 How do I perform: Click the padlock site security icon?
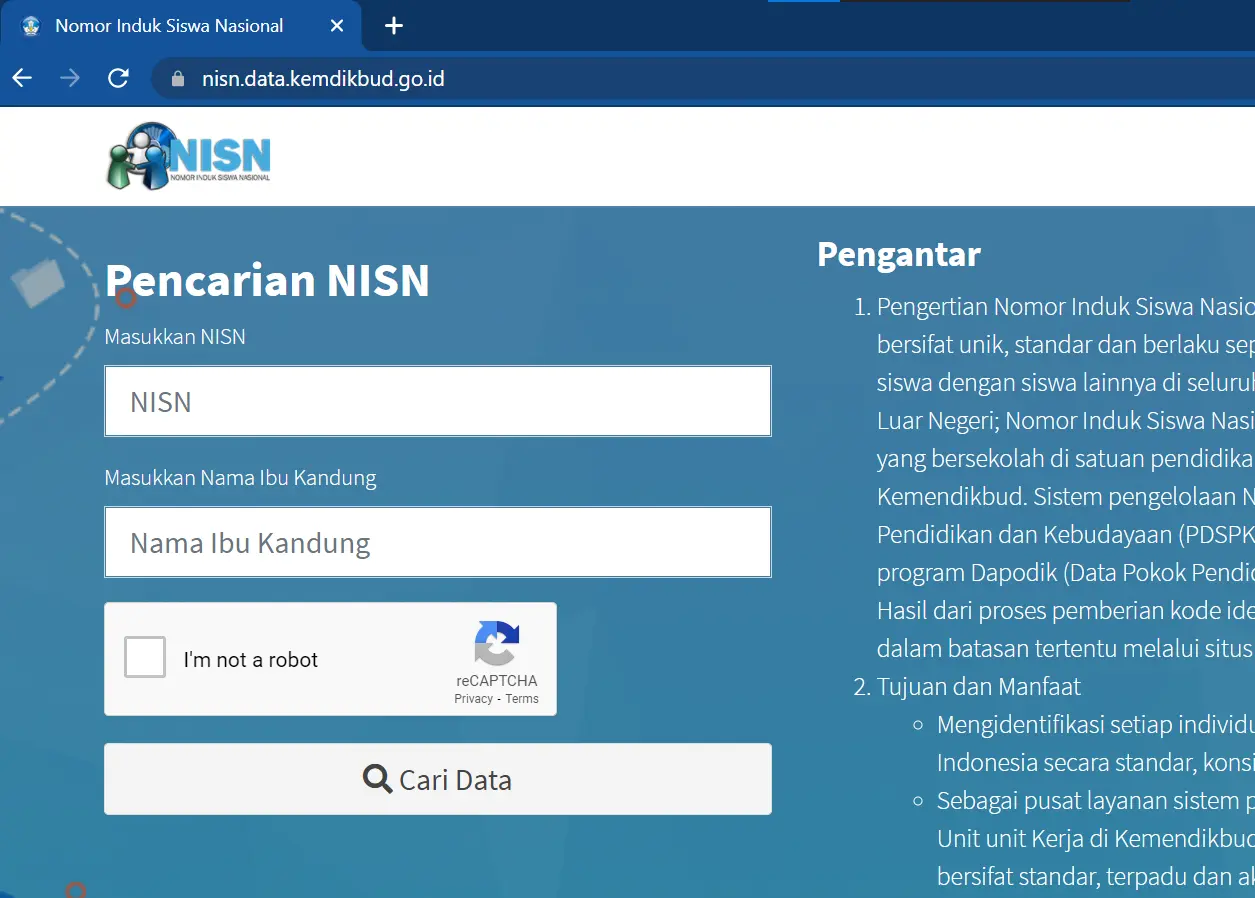point(179,79)
